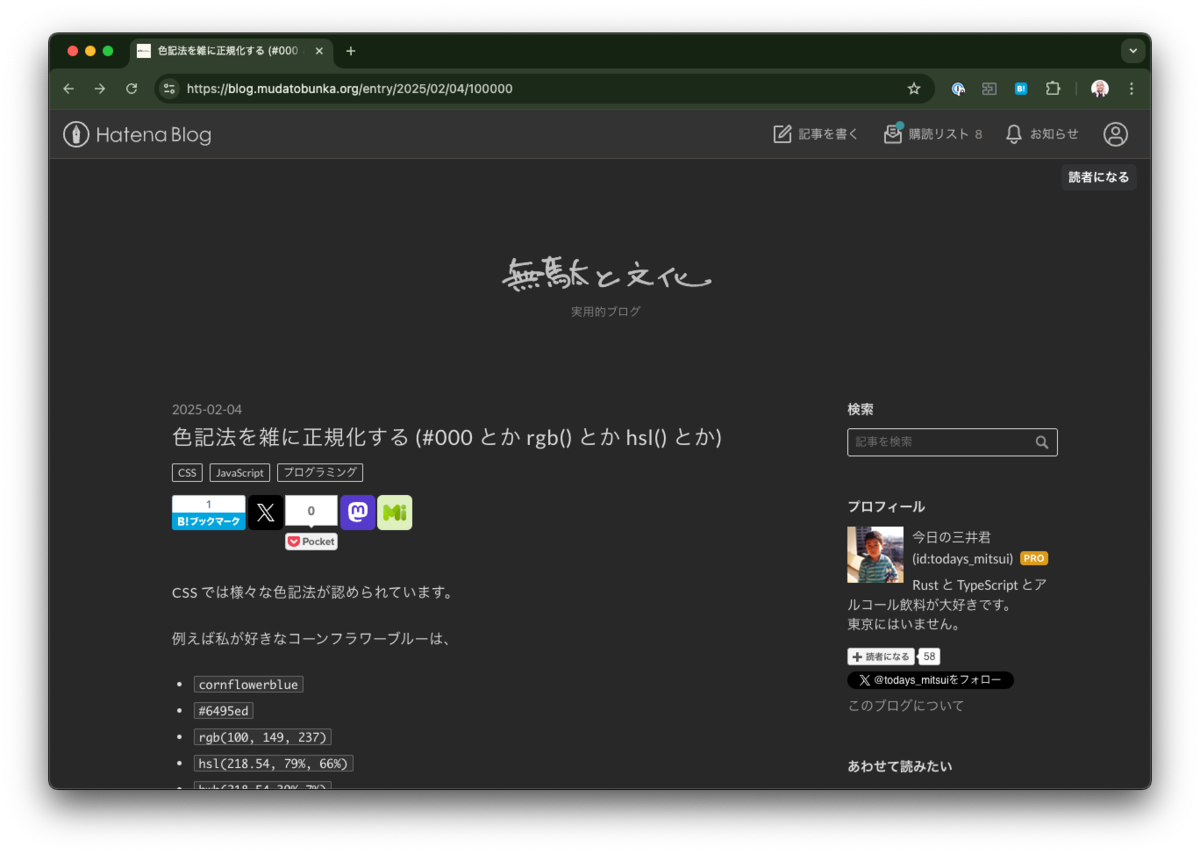This screenshot has height=854, width=1200.
Task: Follow @todays_mitsui on X
Action: [930, 680]
